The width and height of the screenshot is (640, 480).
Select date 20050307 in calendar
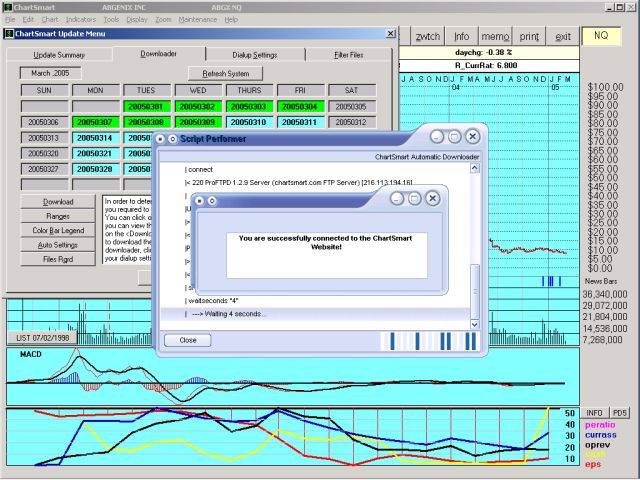[95, 122]
